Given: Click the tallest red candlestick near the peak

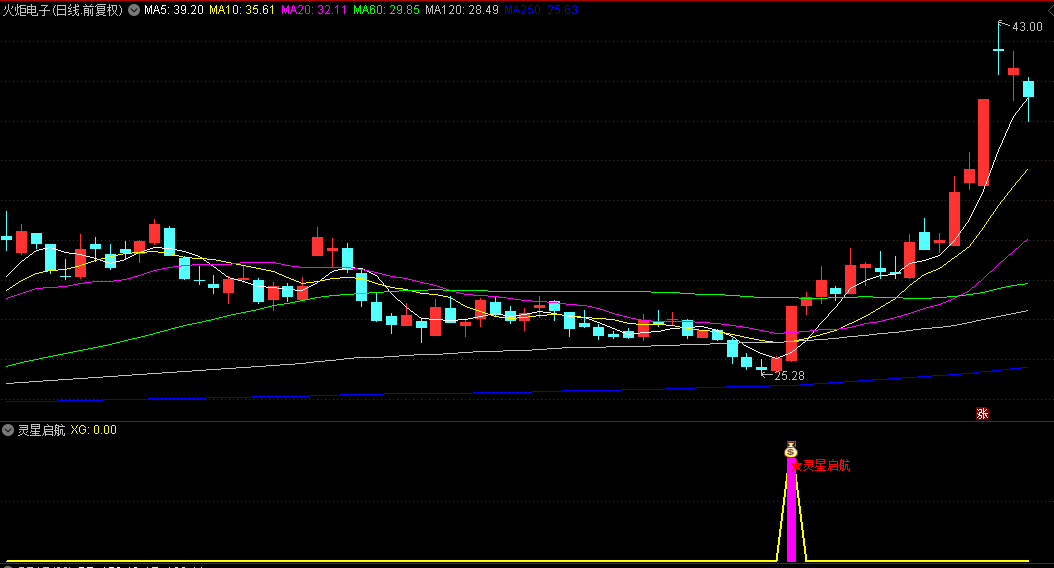Looking at the screenshot, I should pos(983,143).
